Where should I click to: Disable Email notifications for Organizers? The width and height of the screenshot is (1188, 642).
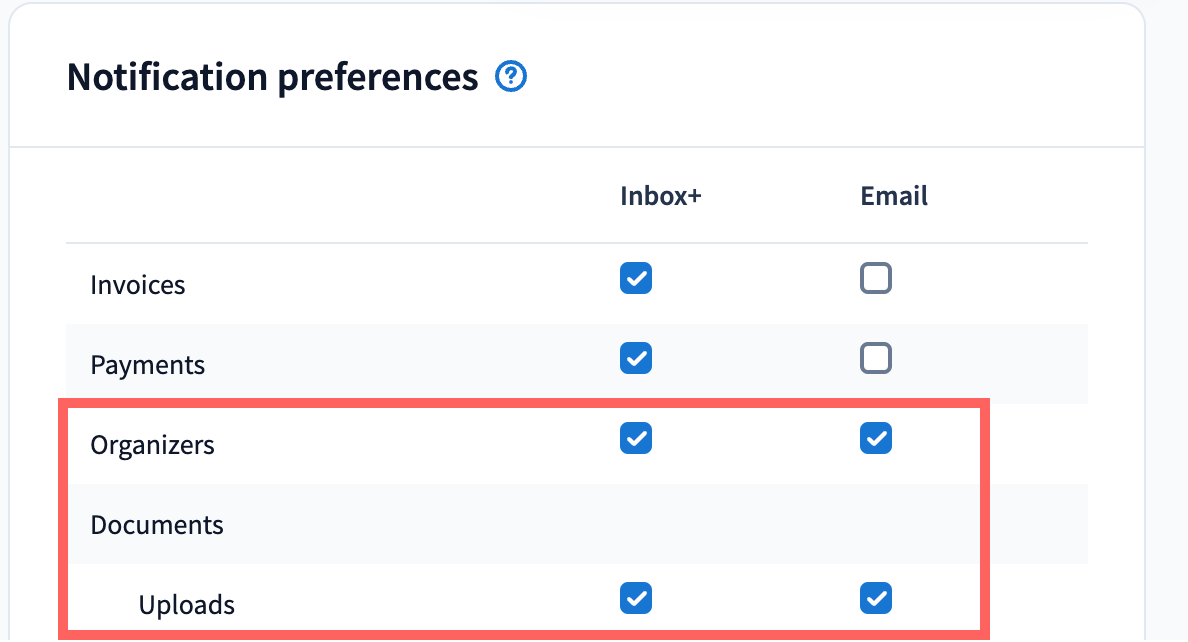[876, 437]
